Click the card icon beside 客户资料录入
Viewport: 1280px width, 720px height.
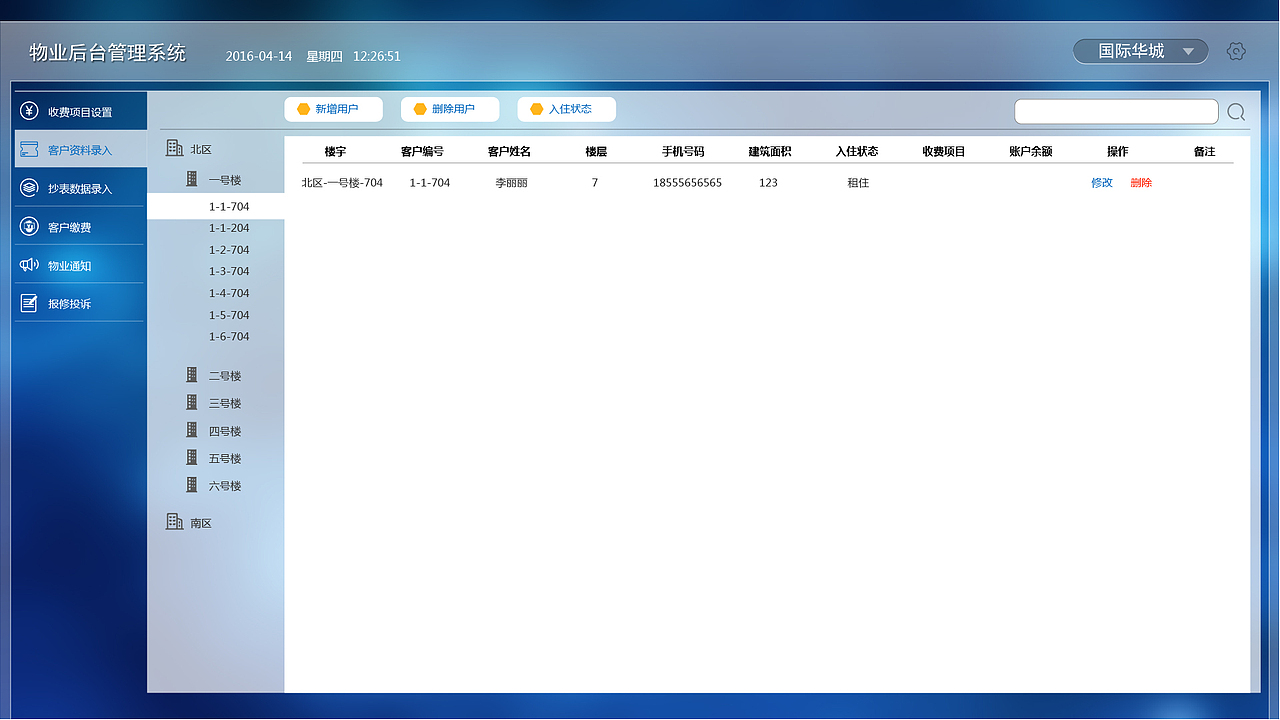29,149
